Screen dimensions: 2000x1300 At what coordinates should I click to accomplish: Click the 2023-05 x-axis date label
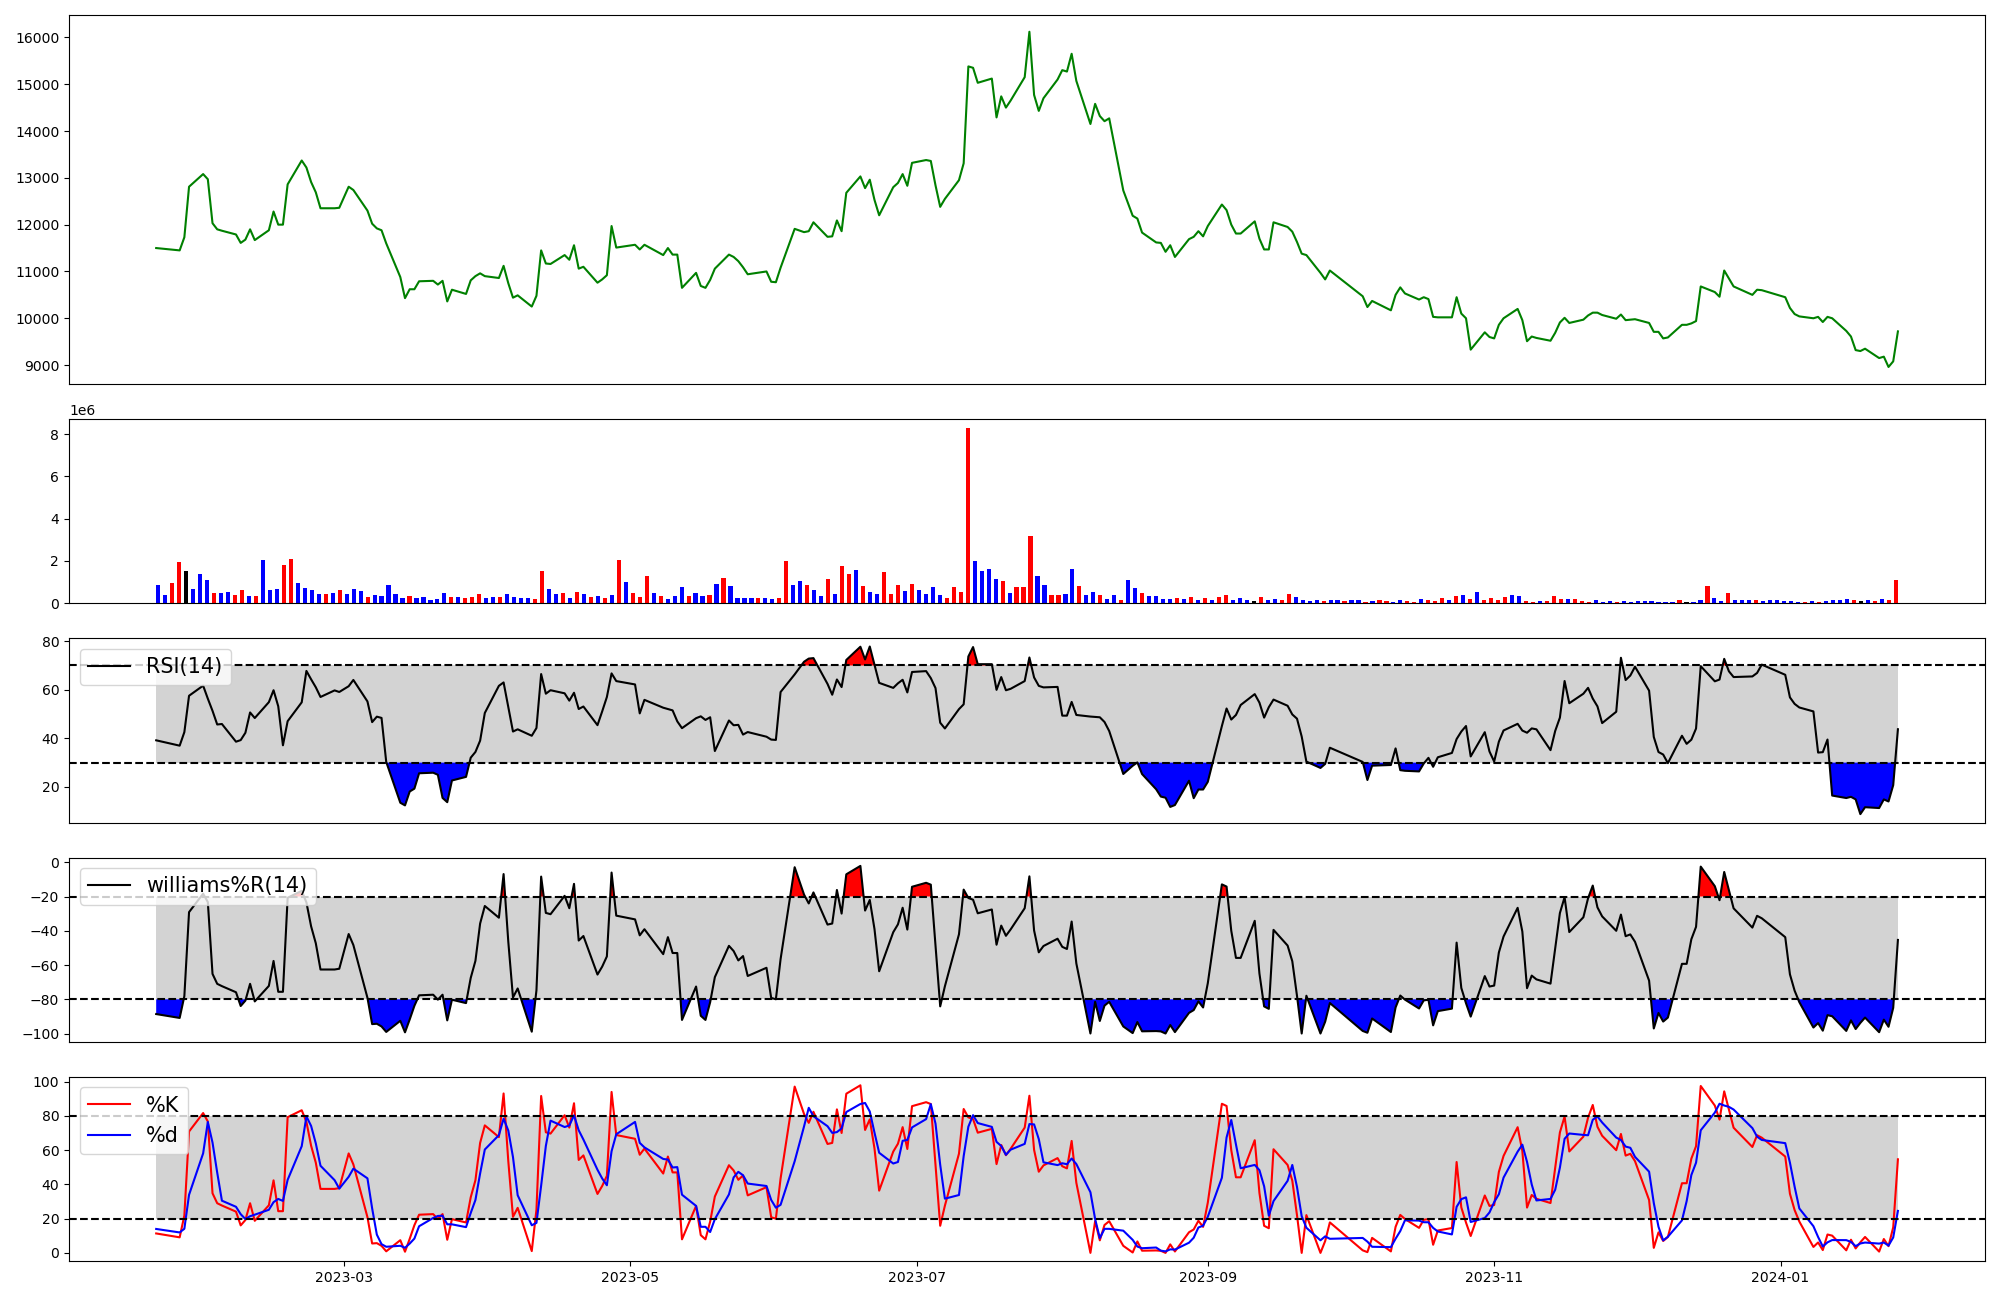(630, 1277)
